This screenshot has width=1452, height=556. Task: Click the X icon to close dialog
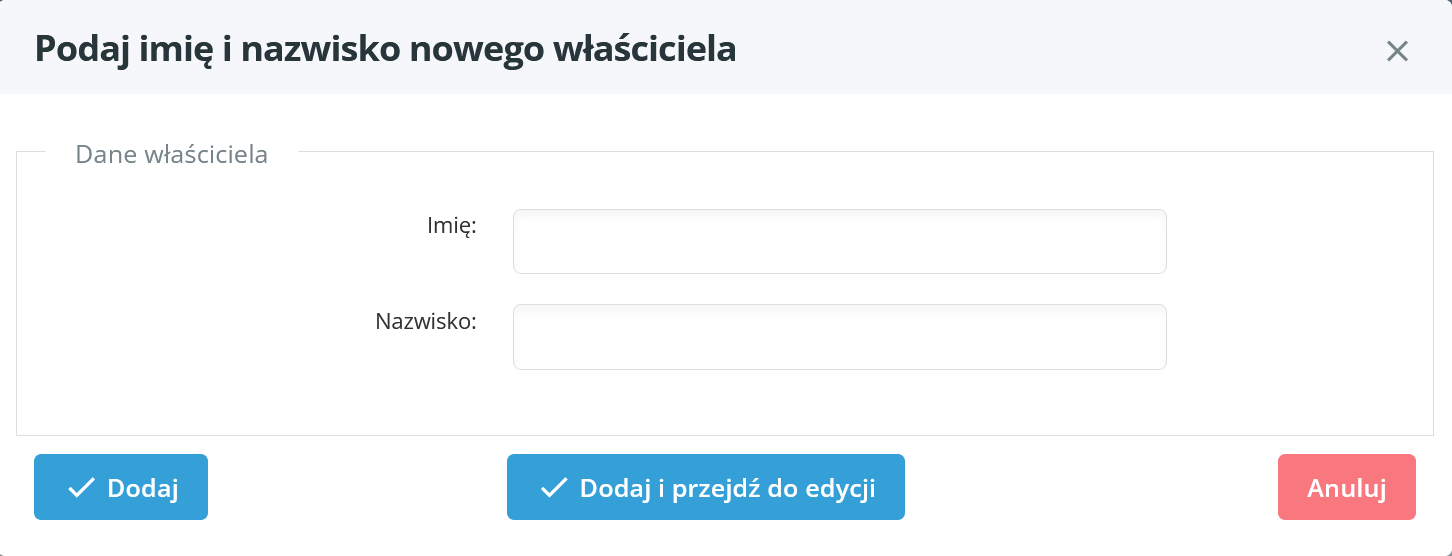[1397, 51]
